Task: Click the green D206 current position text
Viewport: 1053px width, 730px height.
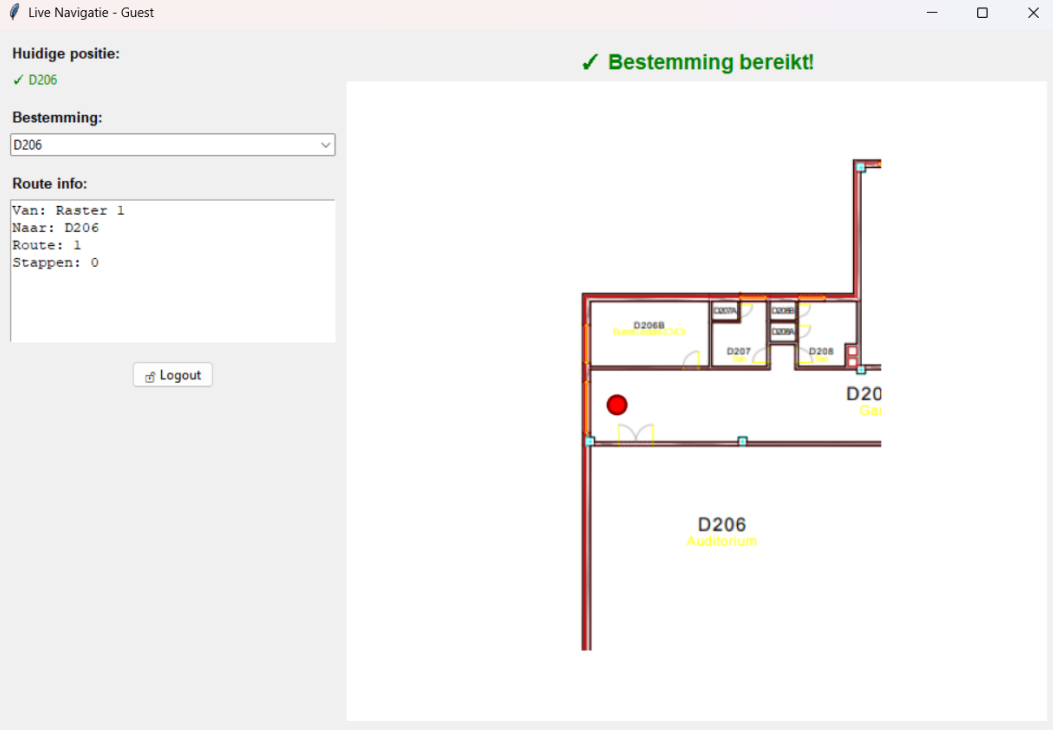Action: (43, 80)
